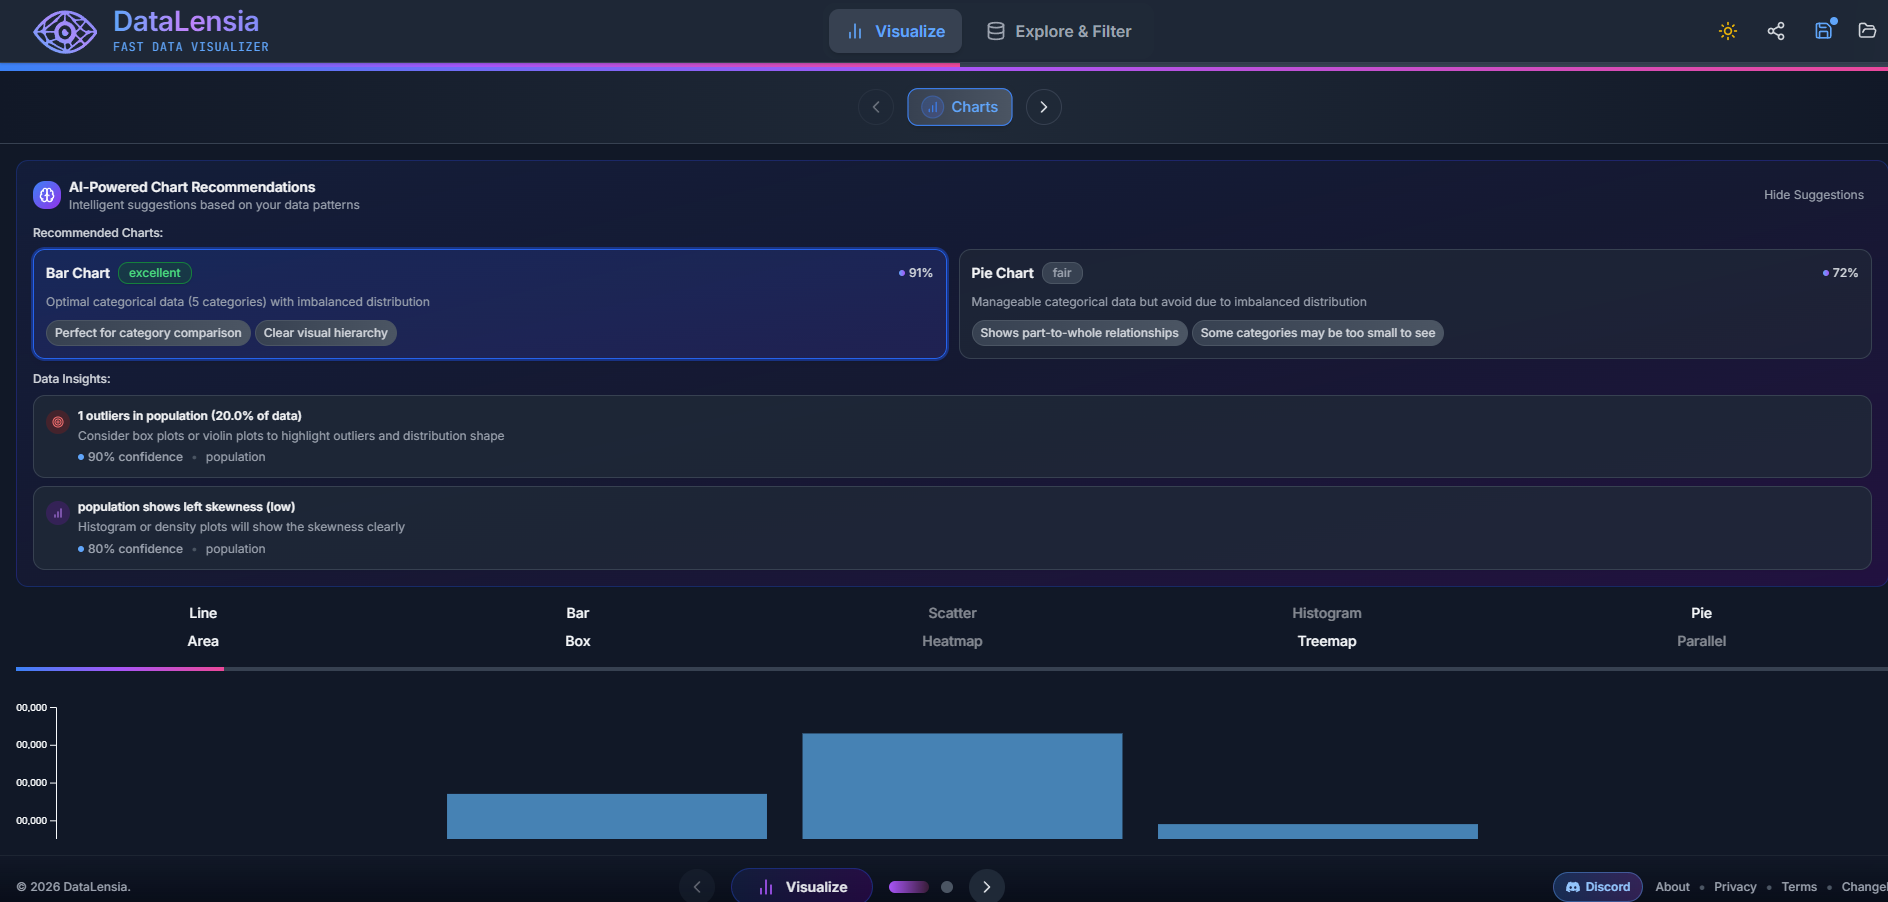This screenshot has width=1888, height=902.
Task: Select the Line chart type
Action: [x=203, y=613]
